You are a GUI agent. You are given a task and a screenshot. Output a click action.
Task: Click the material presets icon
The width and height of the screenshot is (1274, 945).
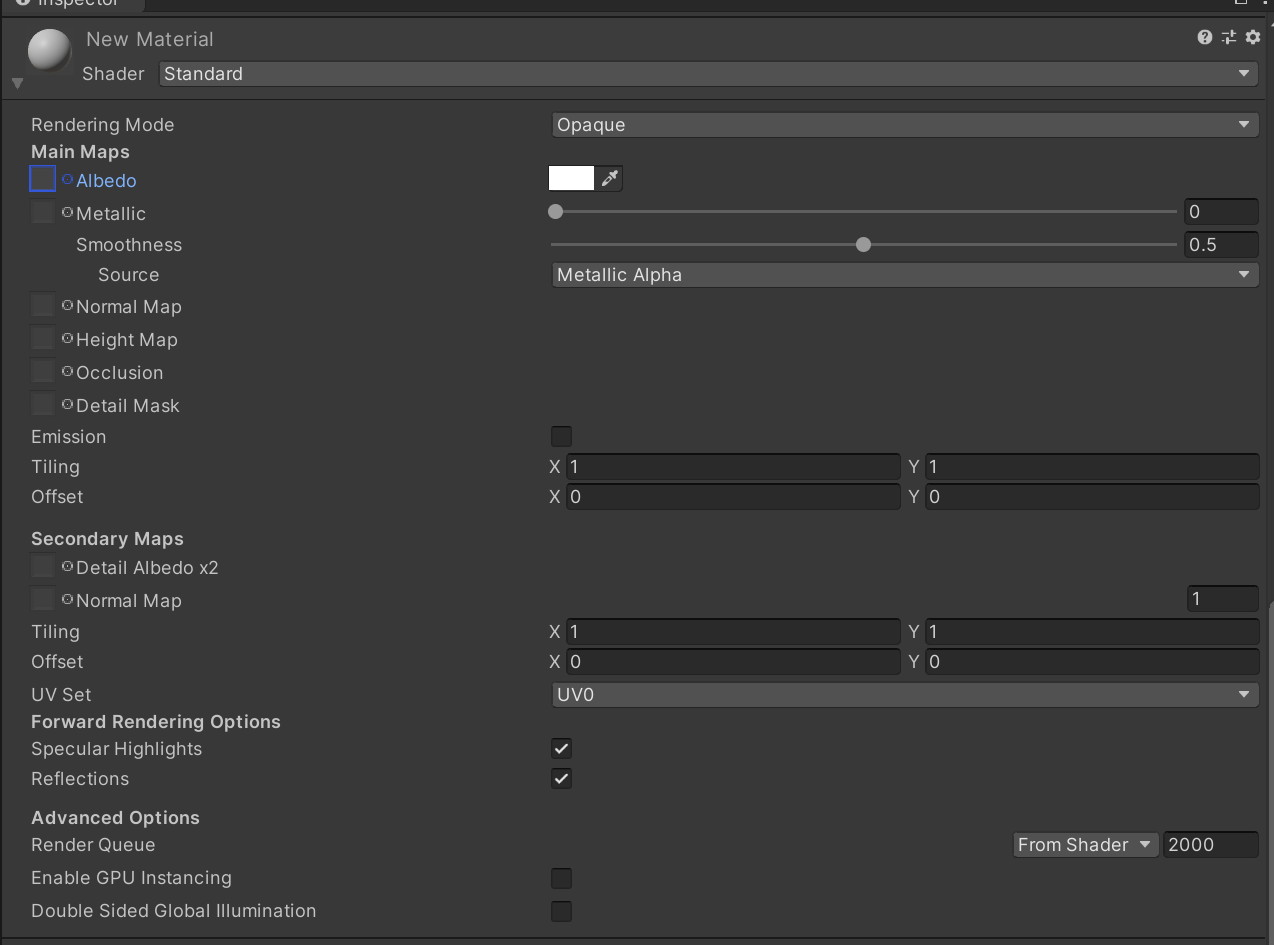[x=1228, y=37]
